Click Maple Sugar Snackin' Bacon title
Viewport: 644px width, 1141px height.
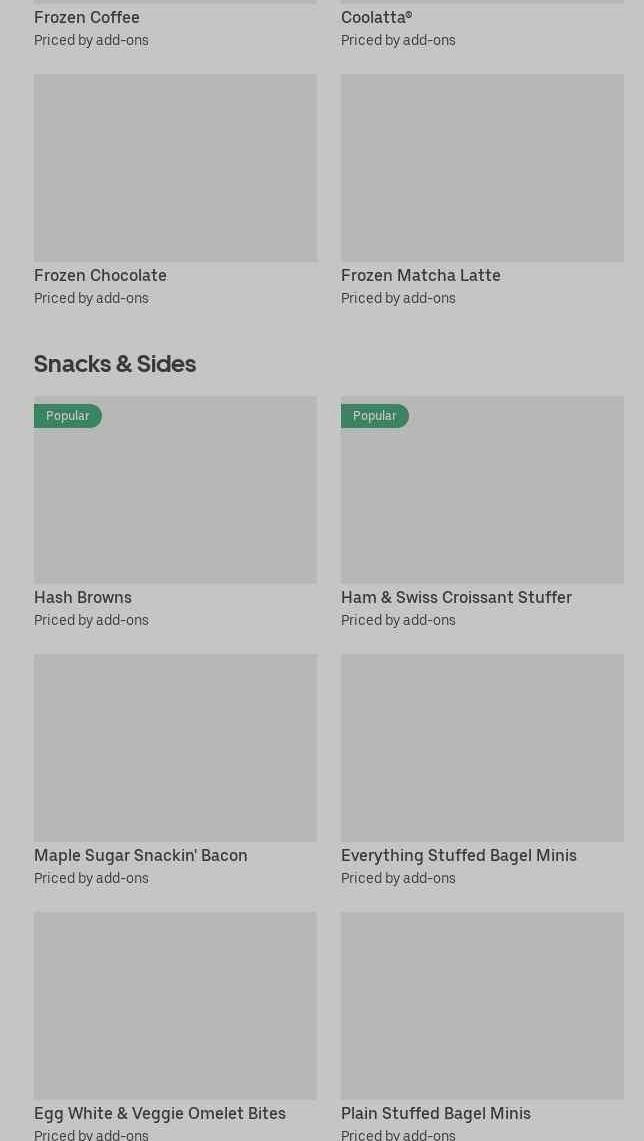(141, 855)
